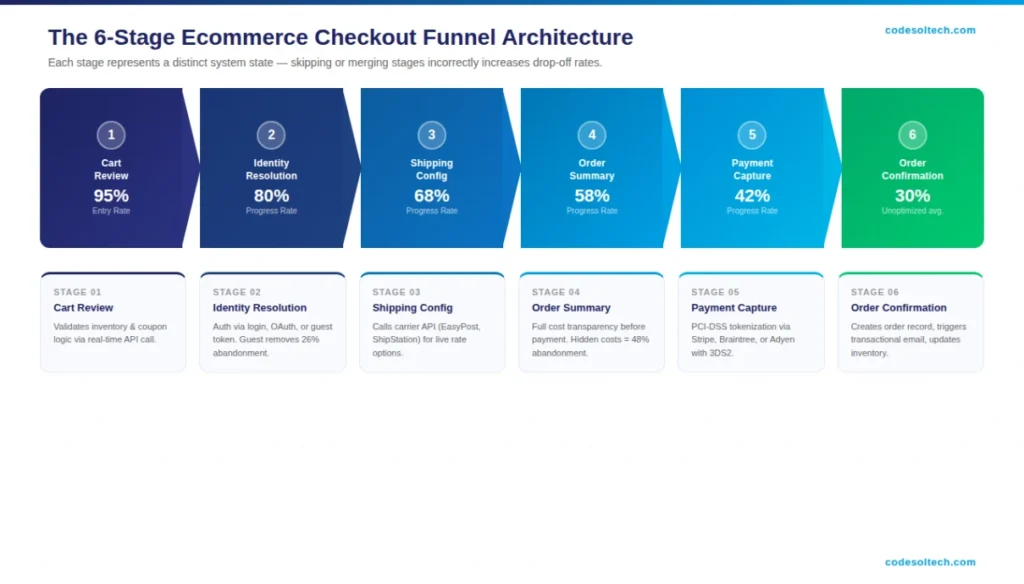Select the number 3 circle on Shipping Config

click(x=431, y=134)
